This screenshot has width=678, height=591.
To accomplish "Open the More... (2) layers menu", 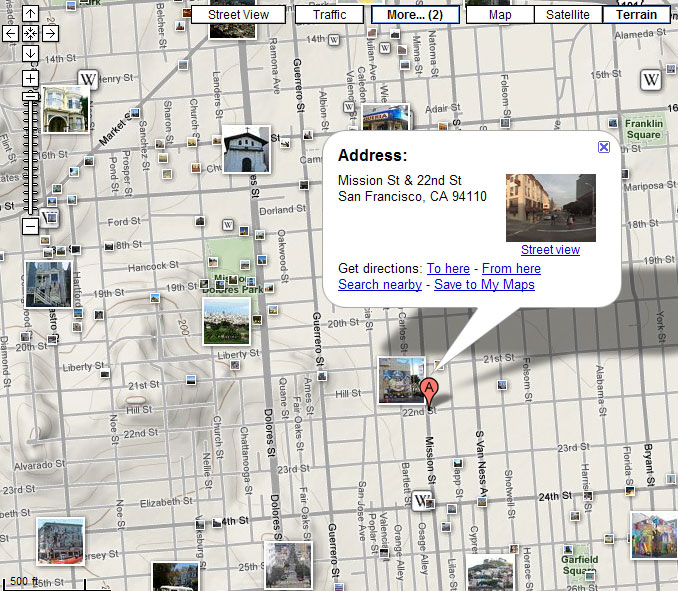I will (x=415, y=15).
